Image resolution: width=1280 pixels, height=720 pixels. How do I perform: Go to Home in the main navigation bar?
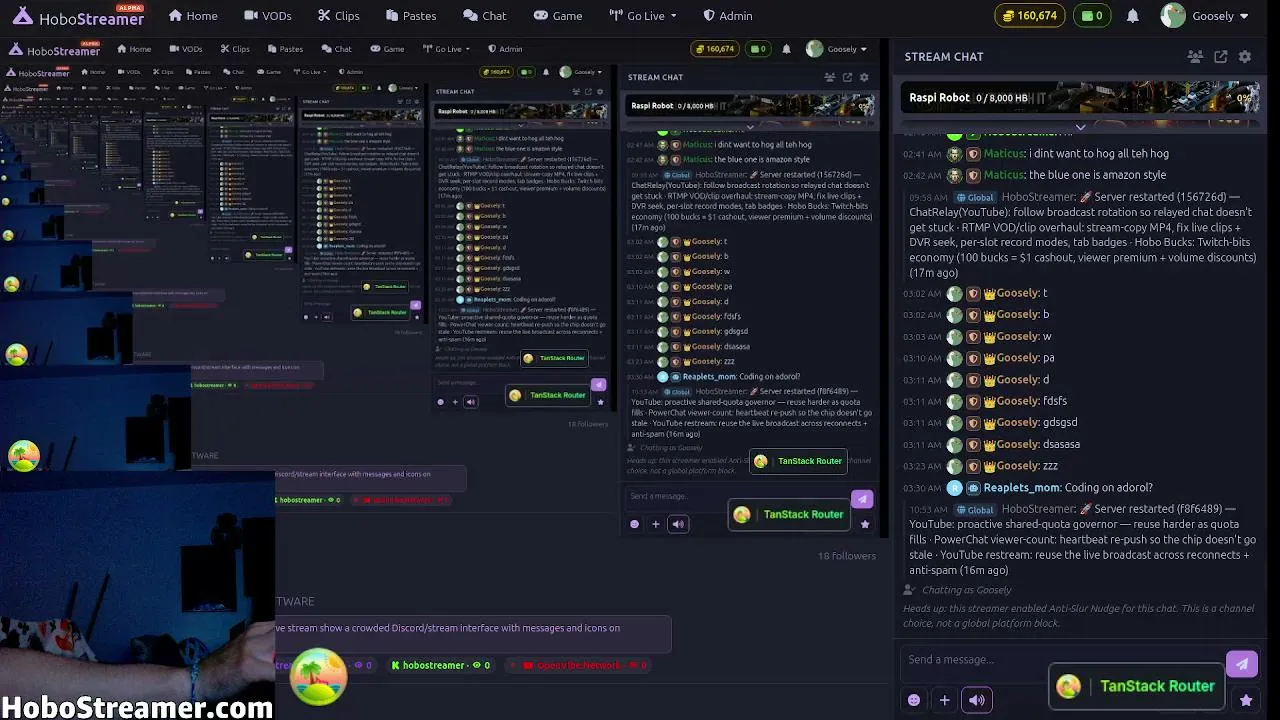[x=193, y=16]
